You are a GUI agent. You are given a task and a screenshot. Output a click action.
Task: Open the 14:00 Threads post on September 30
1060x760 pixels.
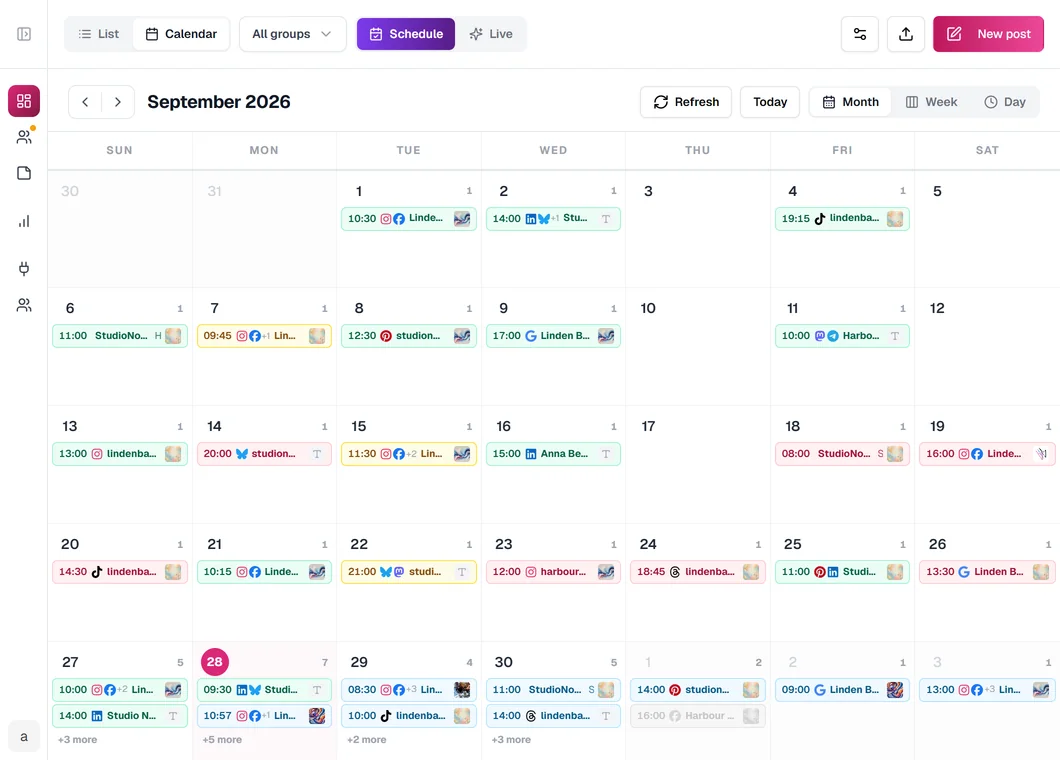(x=553, y=715)
